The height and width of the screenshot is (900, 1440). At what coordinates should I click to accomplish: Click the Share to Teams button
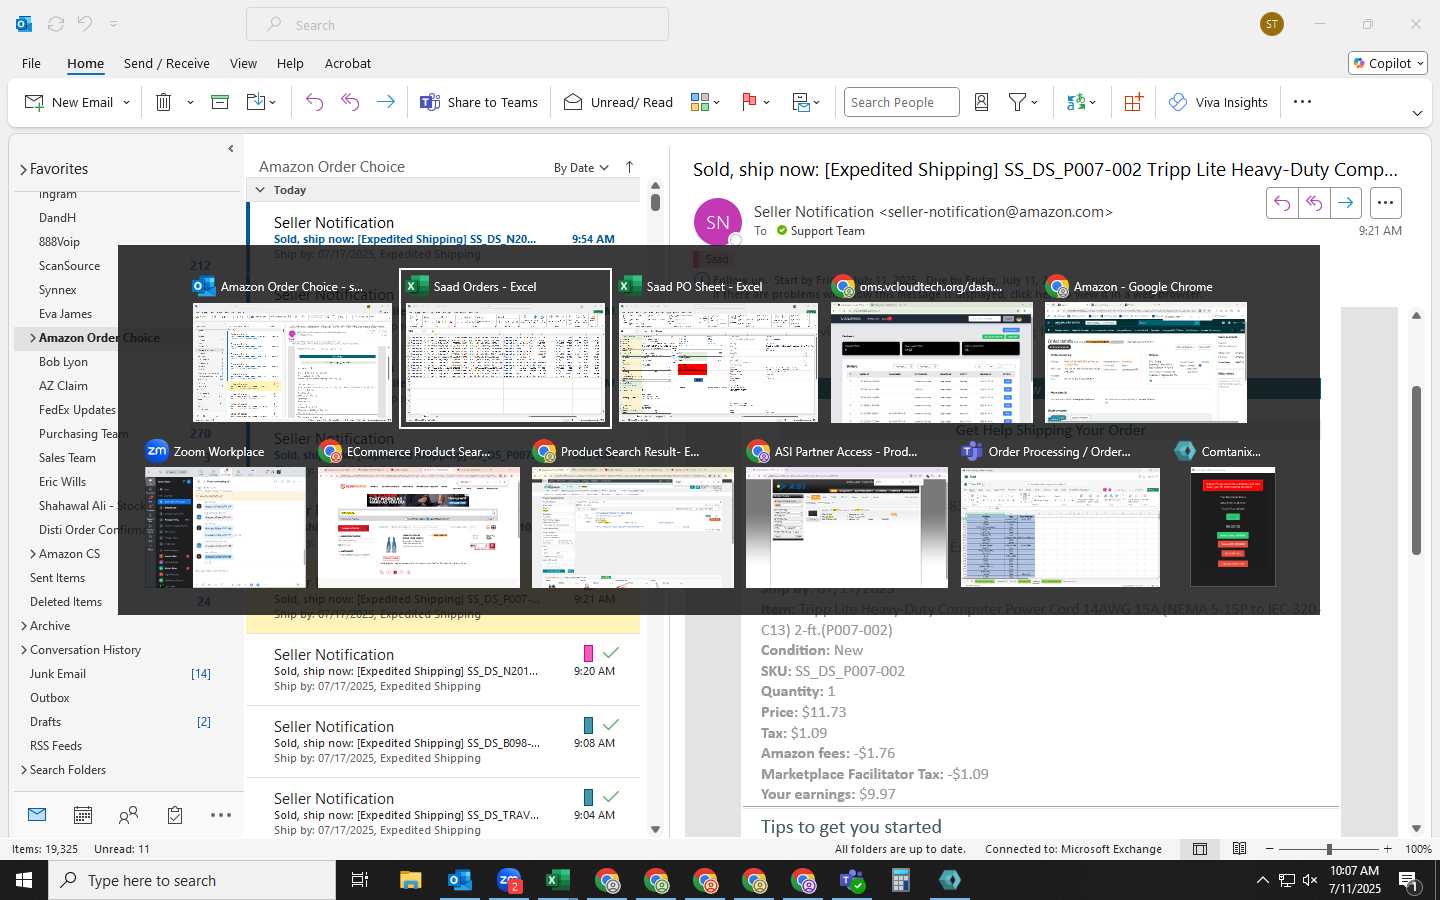tap(478, 102)
